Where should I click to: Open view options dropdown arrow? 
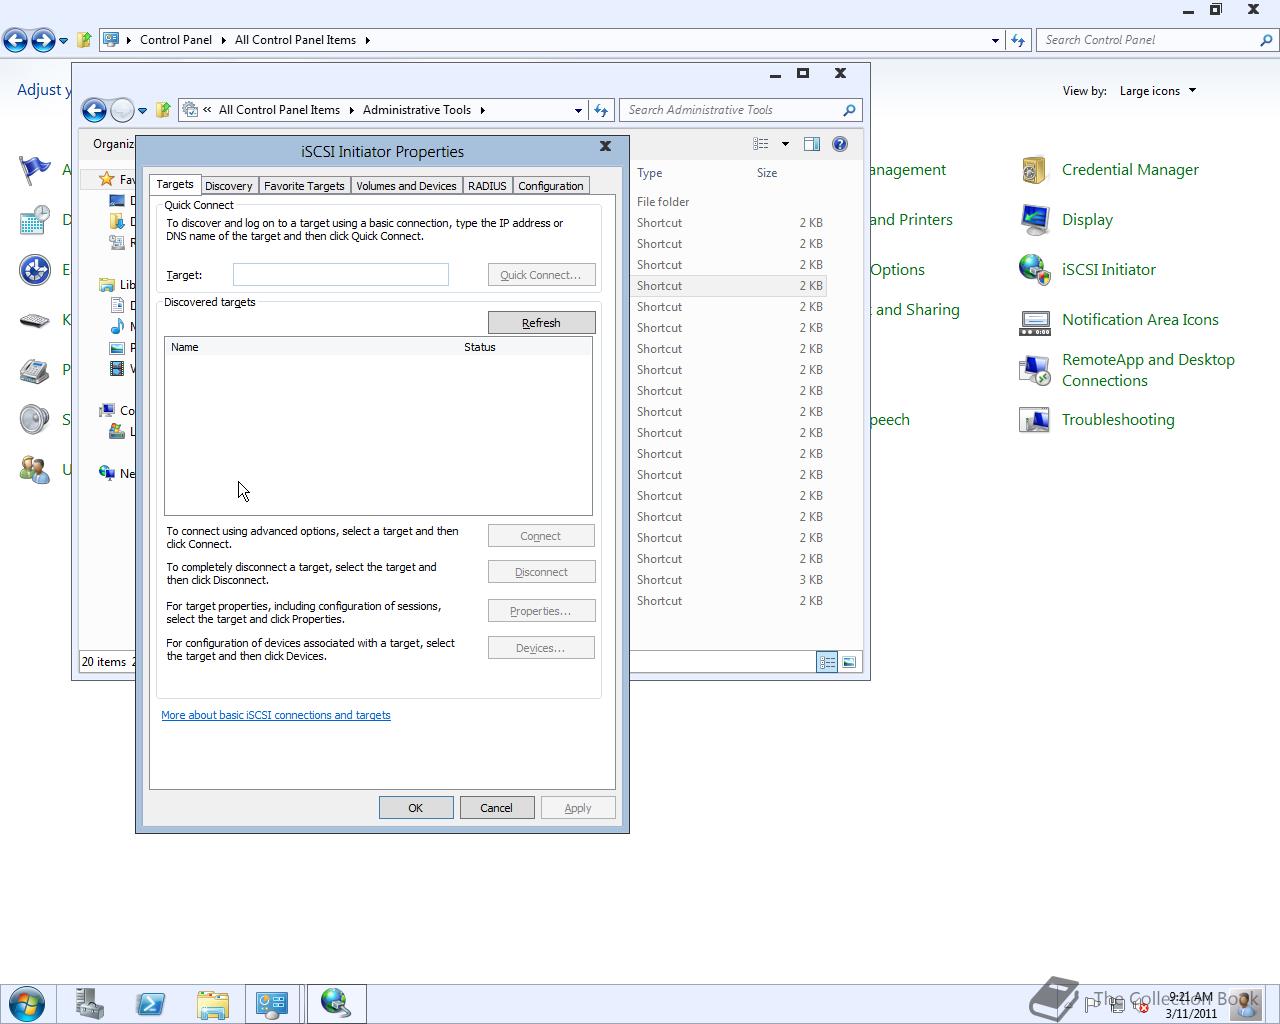785,144
